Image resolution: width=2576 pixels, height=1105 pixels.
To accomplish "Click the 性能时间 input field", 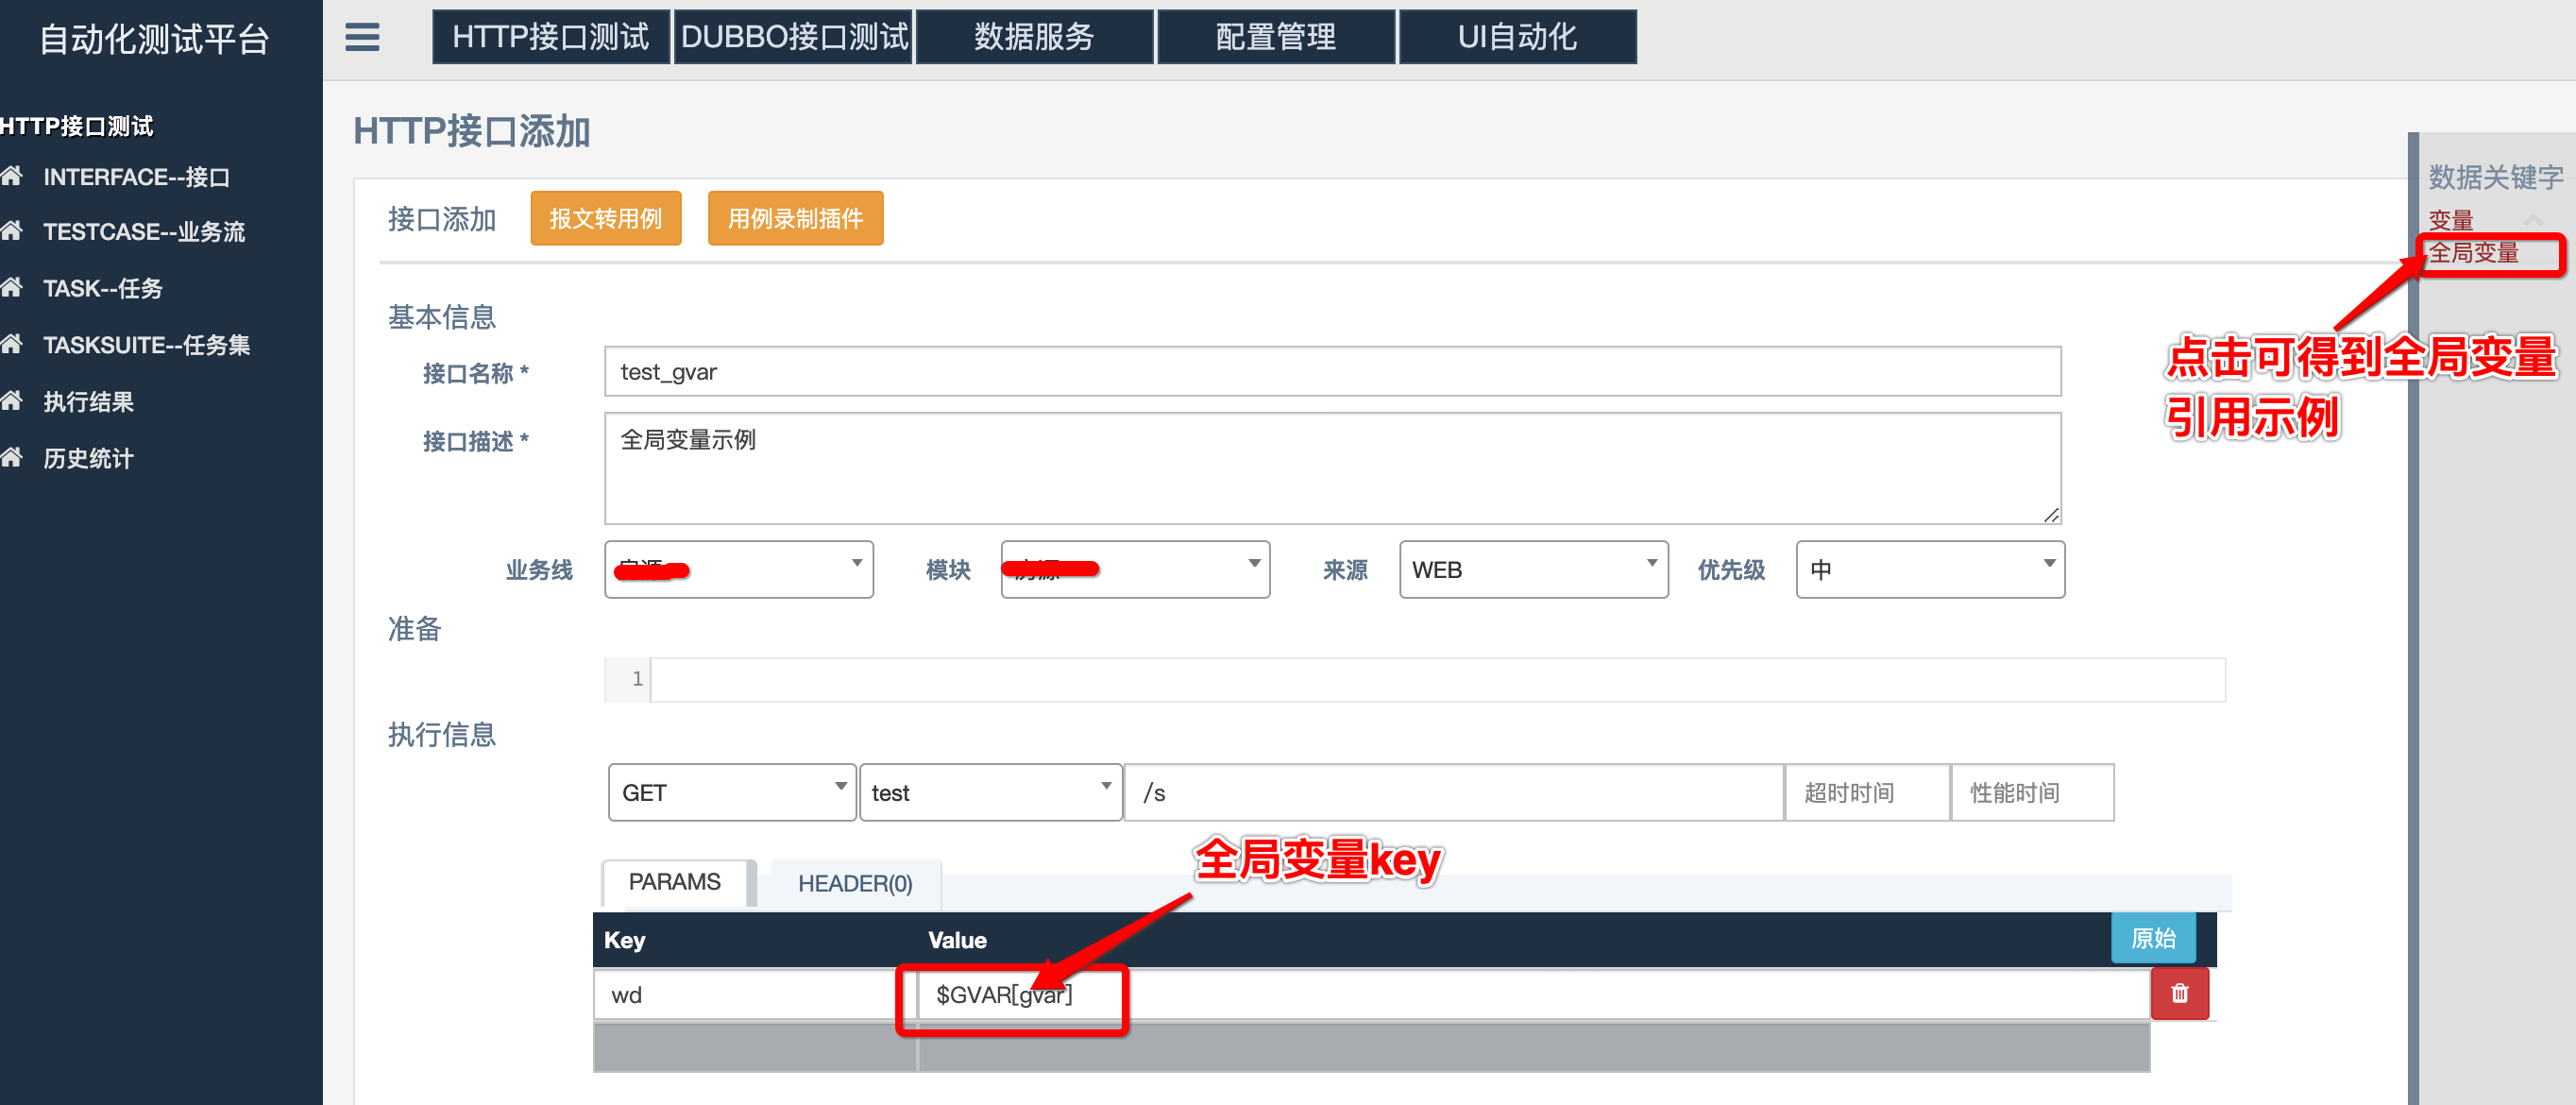I will click(x=2032, y=792).
